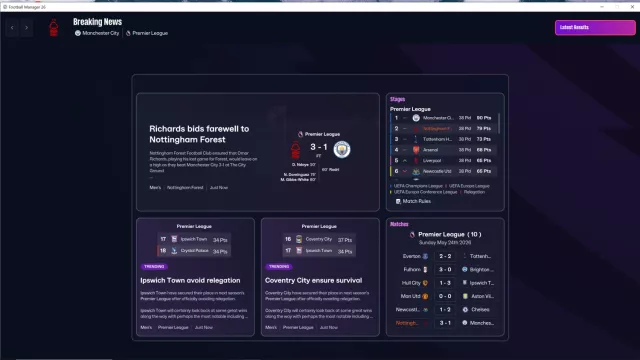The height and width of the screenshot is (360, 640).
Task: Select the 3 - 1 scoreline in main article
Action: coord(318,147)
